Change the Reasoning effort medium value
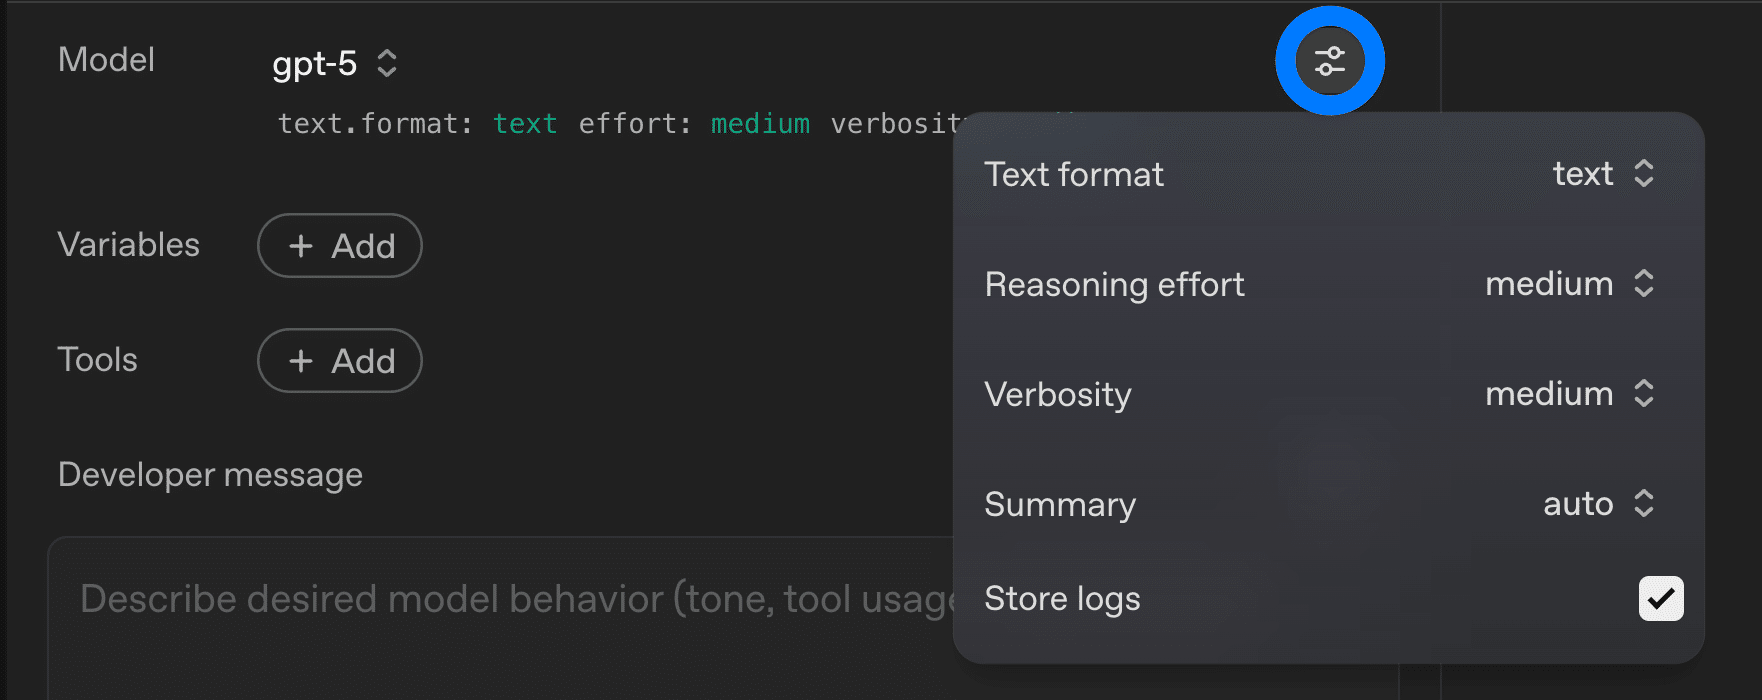The height and width of the screenshot is (700, 1762). 1549,284
